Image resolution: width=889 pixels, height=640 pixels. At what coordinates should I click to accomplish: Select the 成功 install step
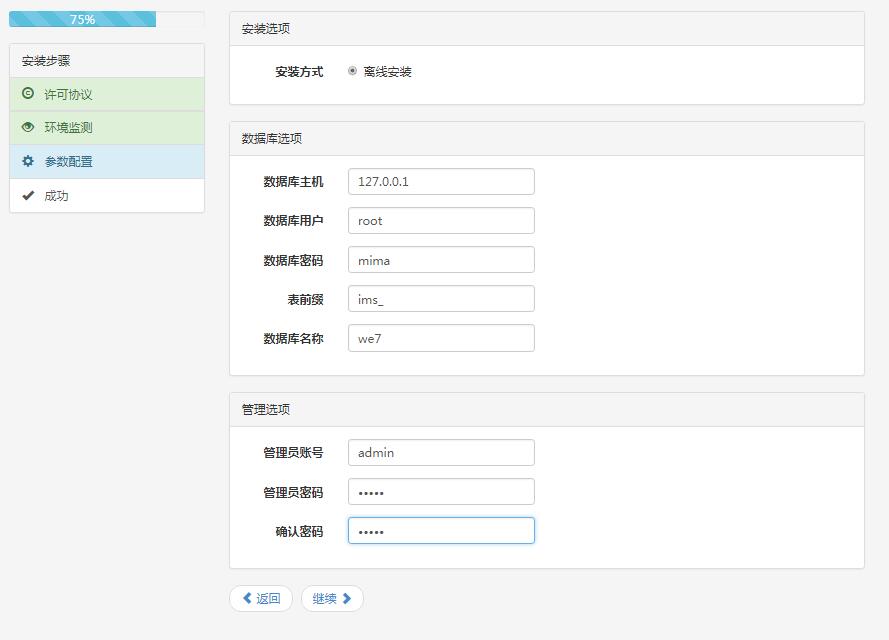107,196
